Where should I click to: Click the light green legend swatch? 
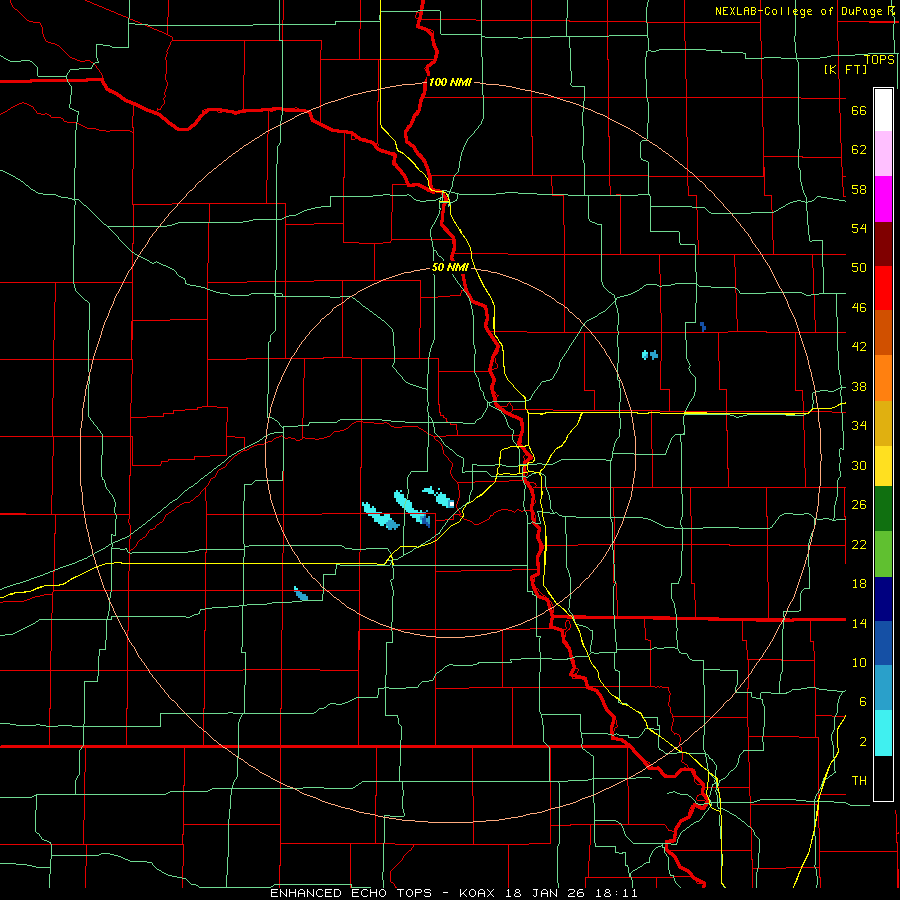click(x=883, y=554)
